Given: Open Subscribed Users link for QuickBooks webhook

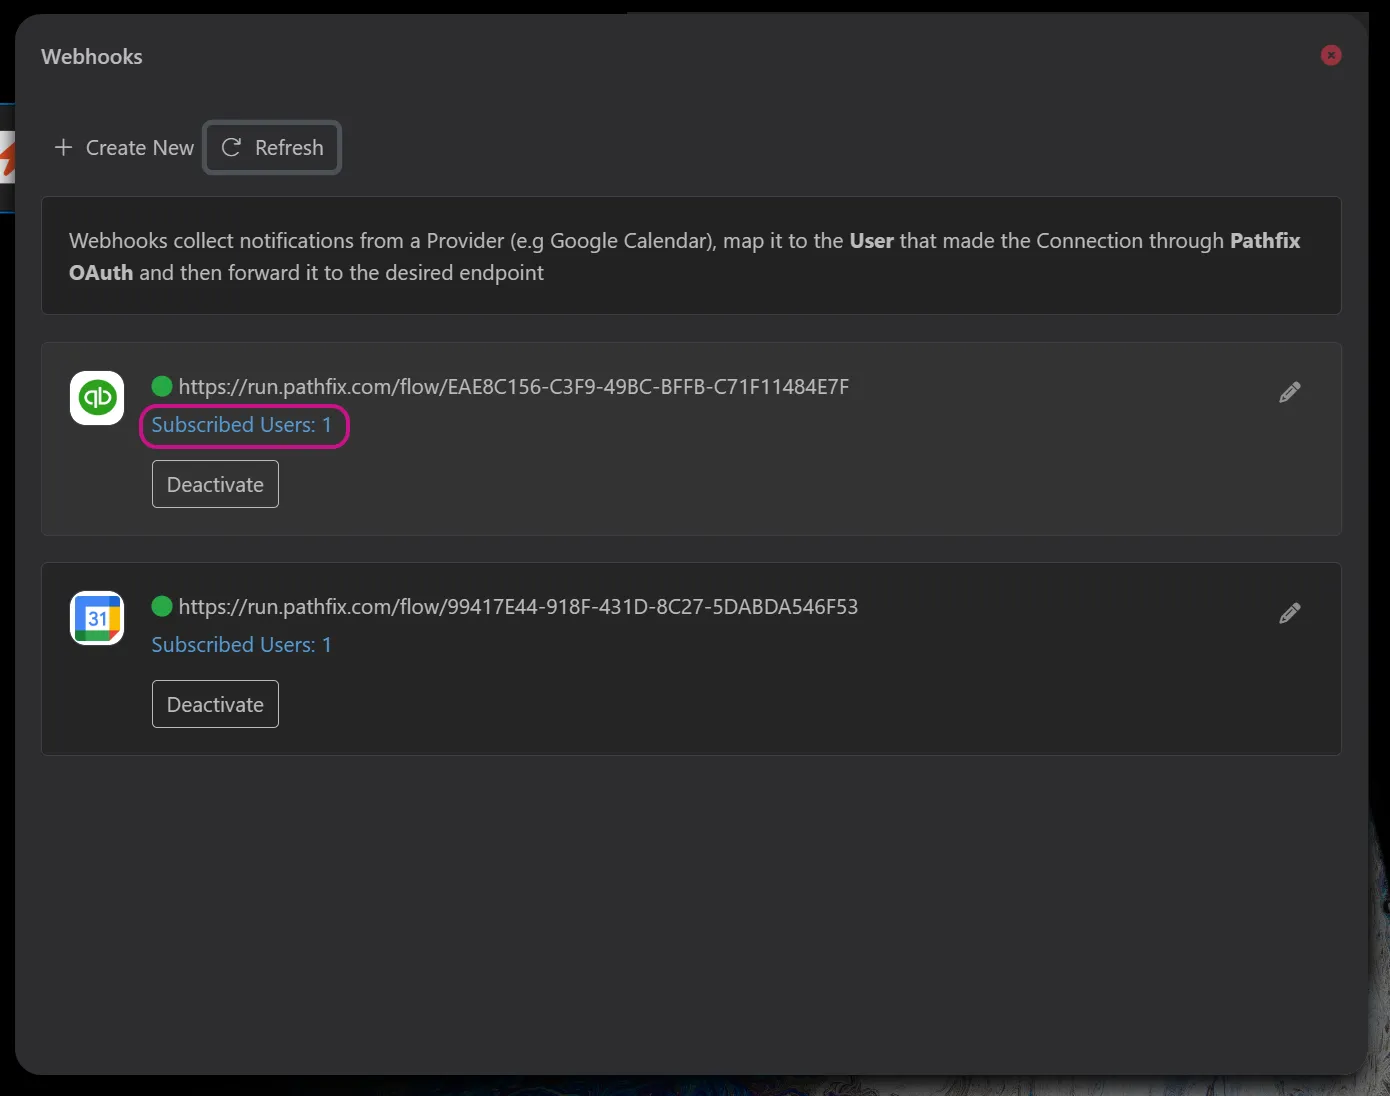Looking at the screenshot, I should pos(241,425).
